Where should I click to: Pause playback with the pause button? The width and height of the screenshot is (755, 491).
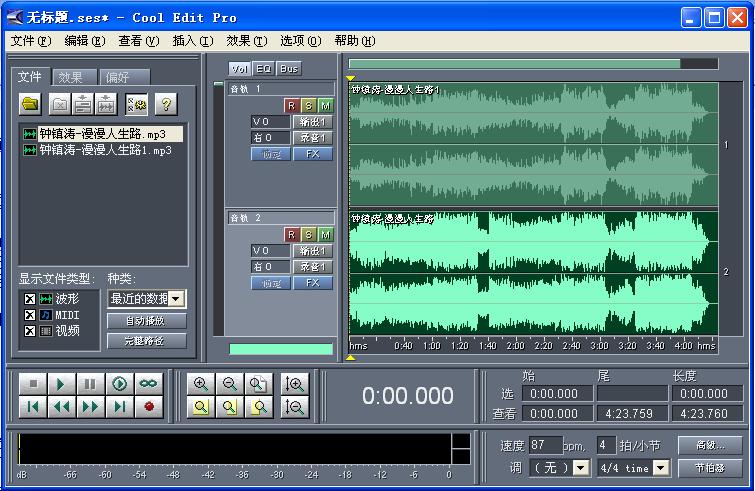tap(90, 384)
